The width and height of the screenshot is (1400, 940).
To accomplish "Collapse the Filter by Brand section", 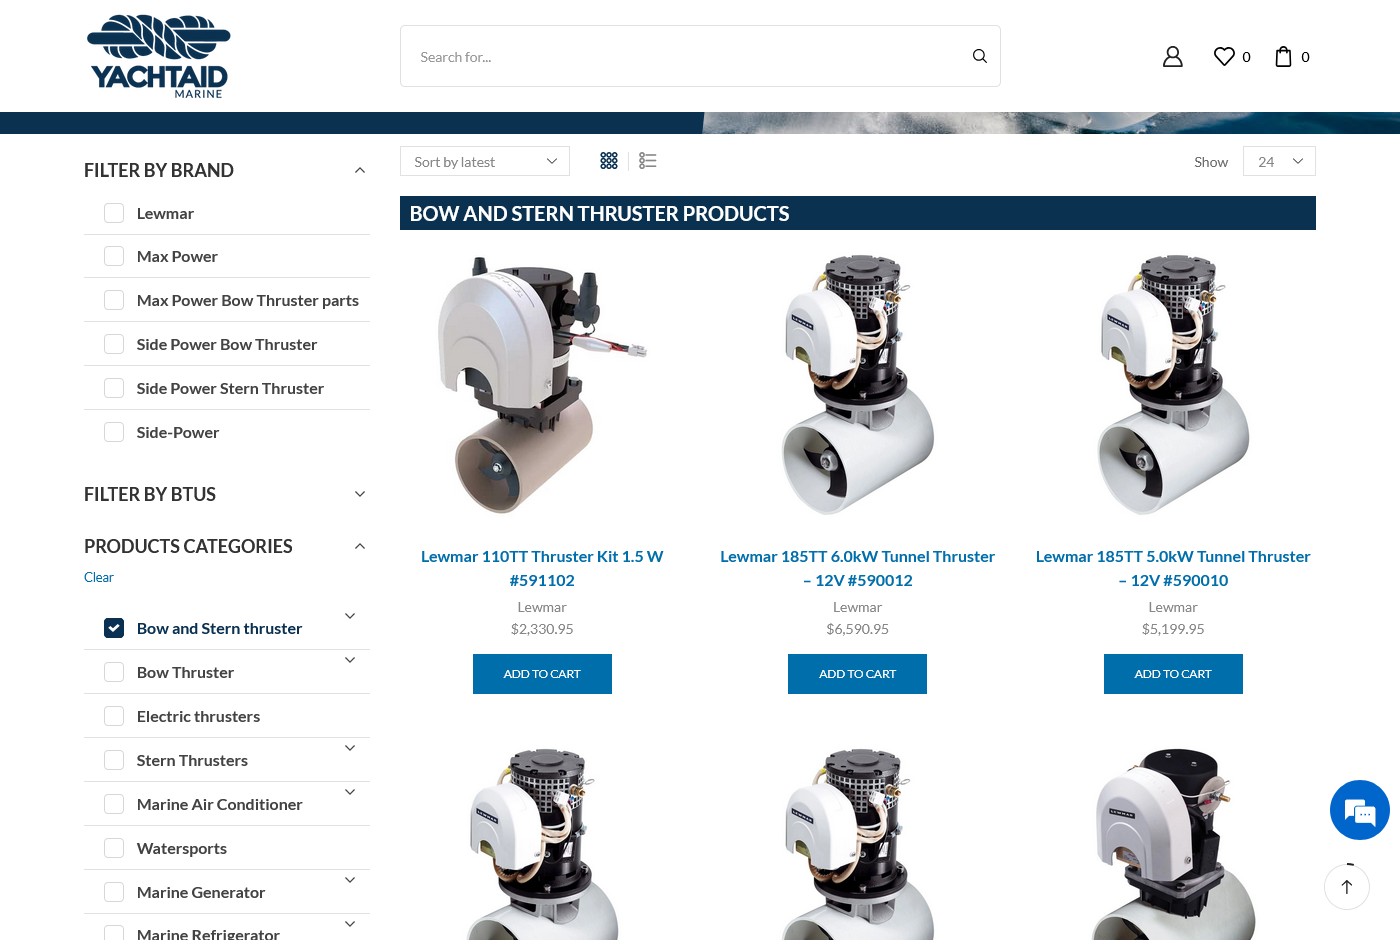I will point(360,171).
